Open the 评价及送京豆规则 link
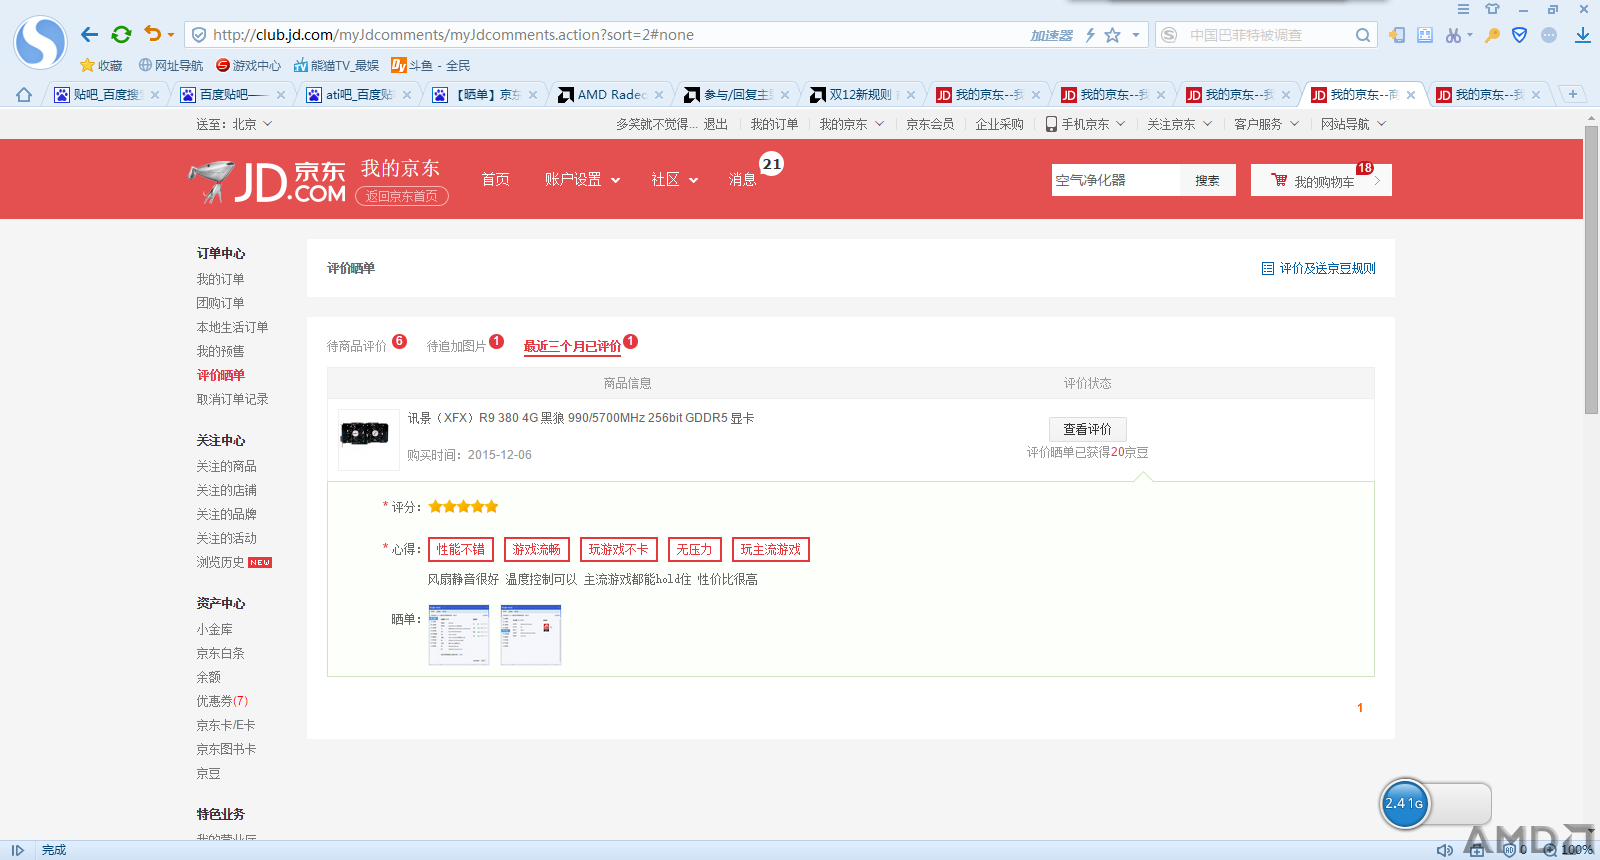1600x860 pixels. [x=1319, y=268]
